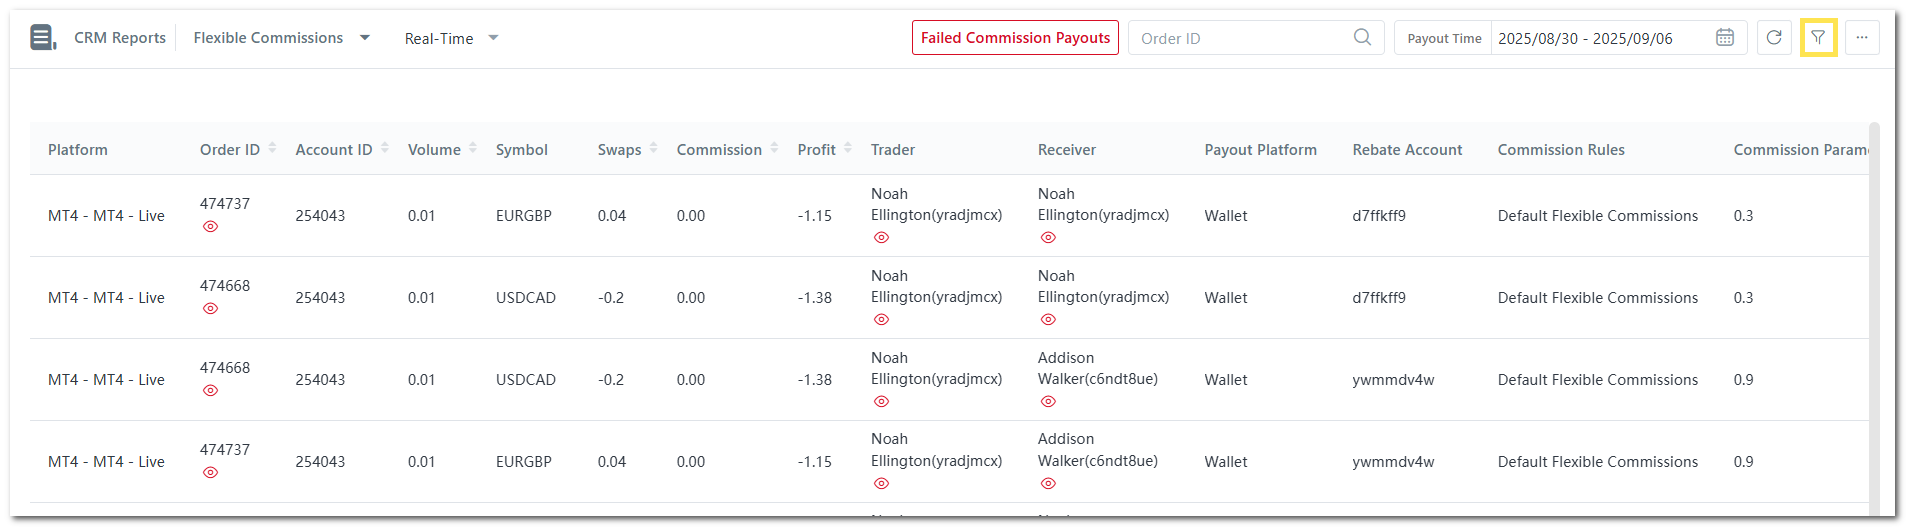1906x527 pixels.
Task: Click the Order ID search field
Action: click(1240, 38)
